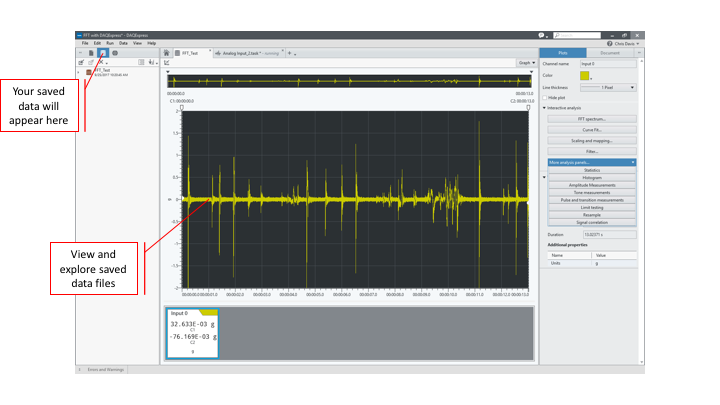Open the Data menu
720x405 pixels.
[123, 43]
